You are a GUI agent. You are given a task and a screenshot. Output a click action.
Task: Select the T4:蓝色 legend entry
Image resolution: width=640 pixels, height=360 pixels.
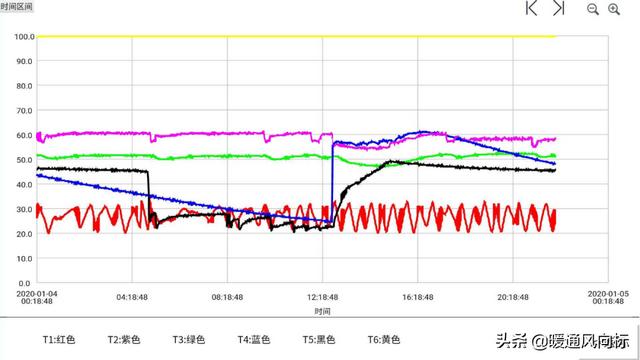[x=253, y=340]
